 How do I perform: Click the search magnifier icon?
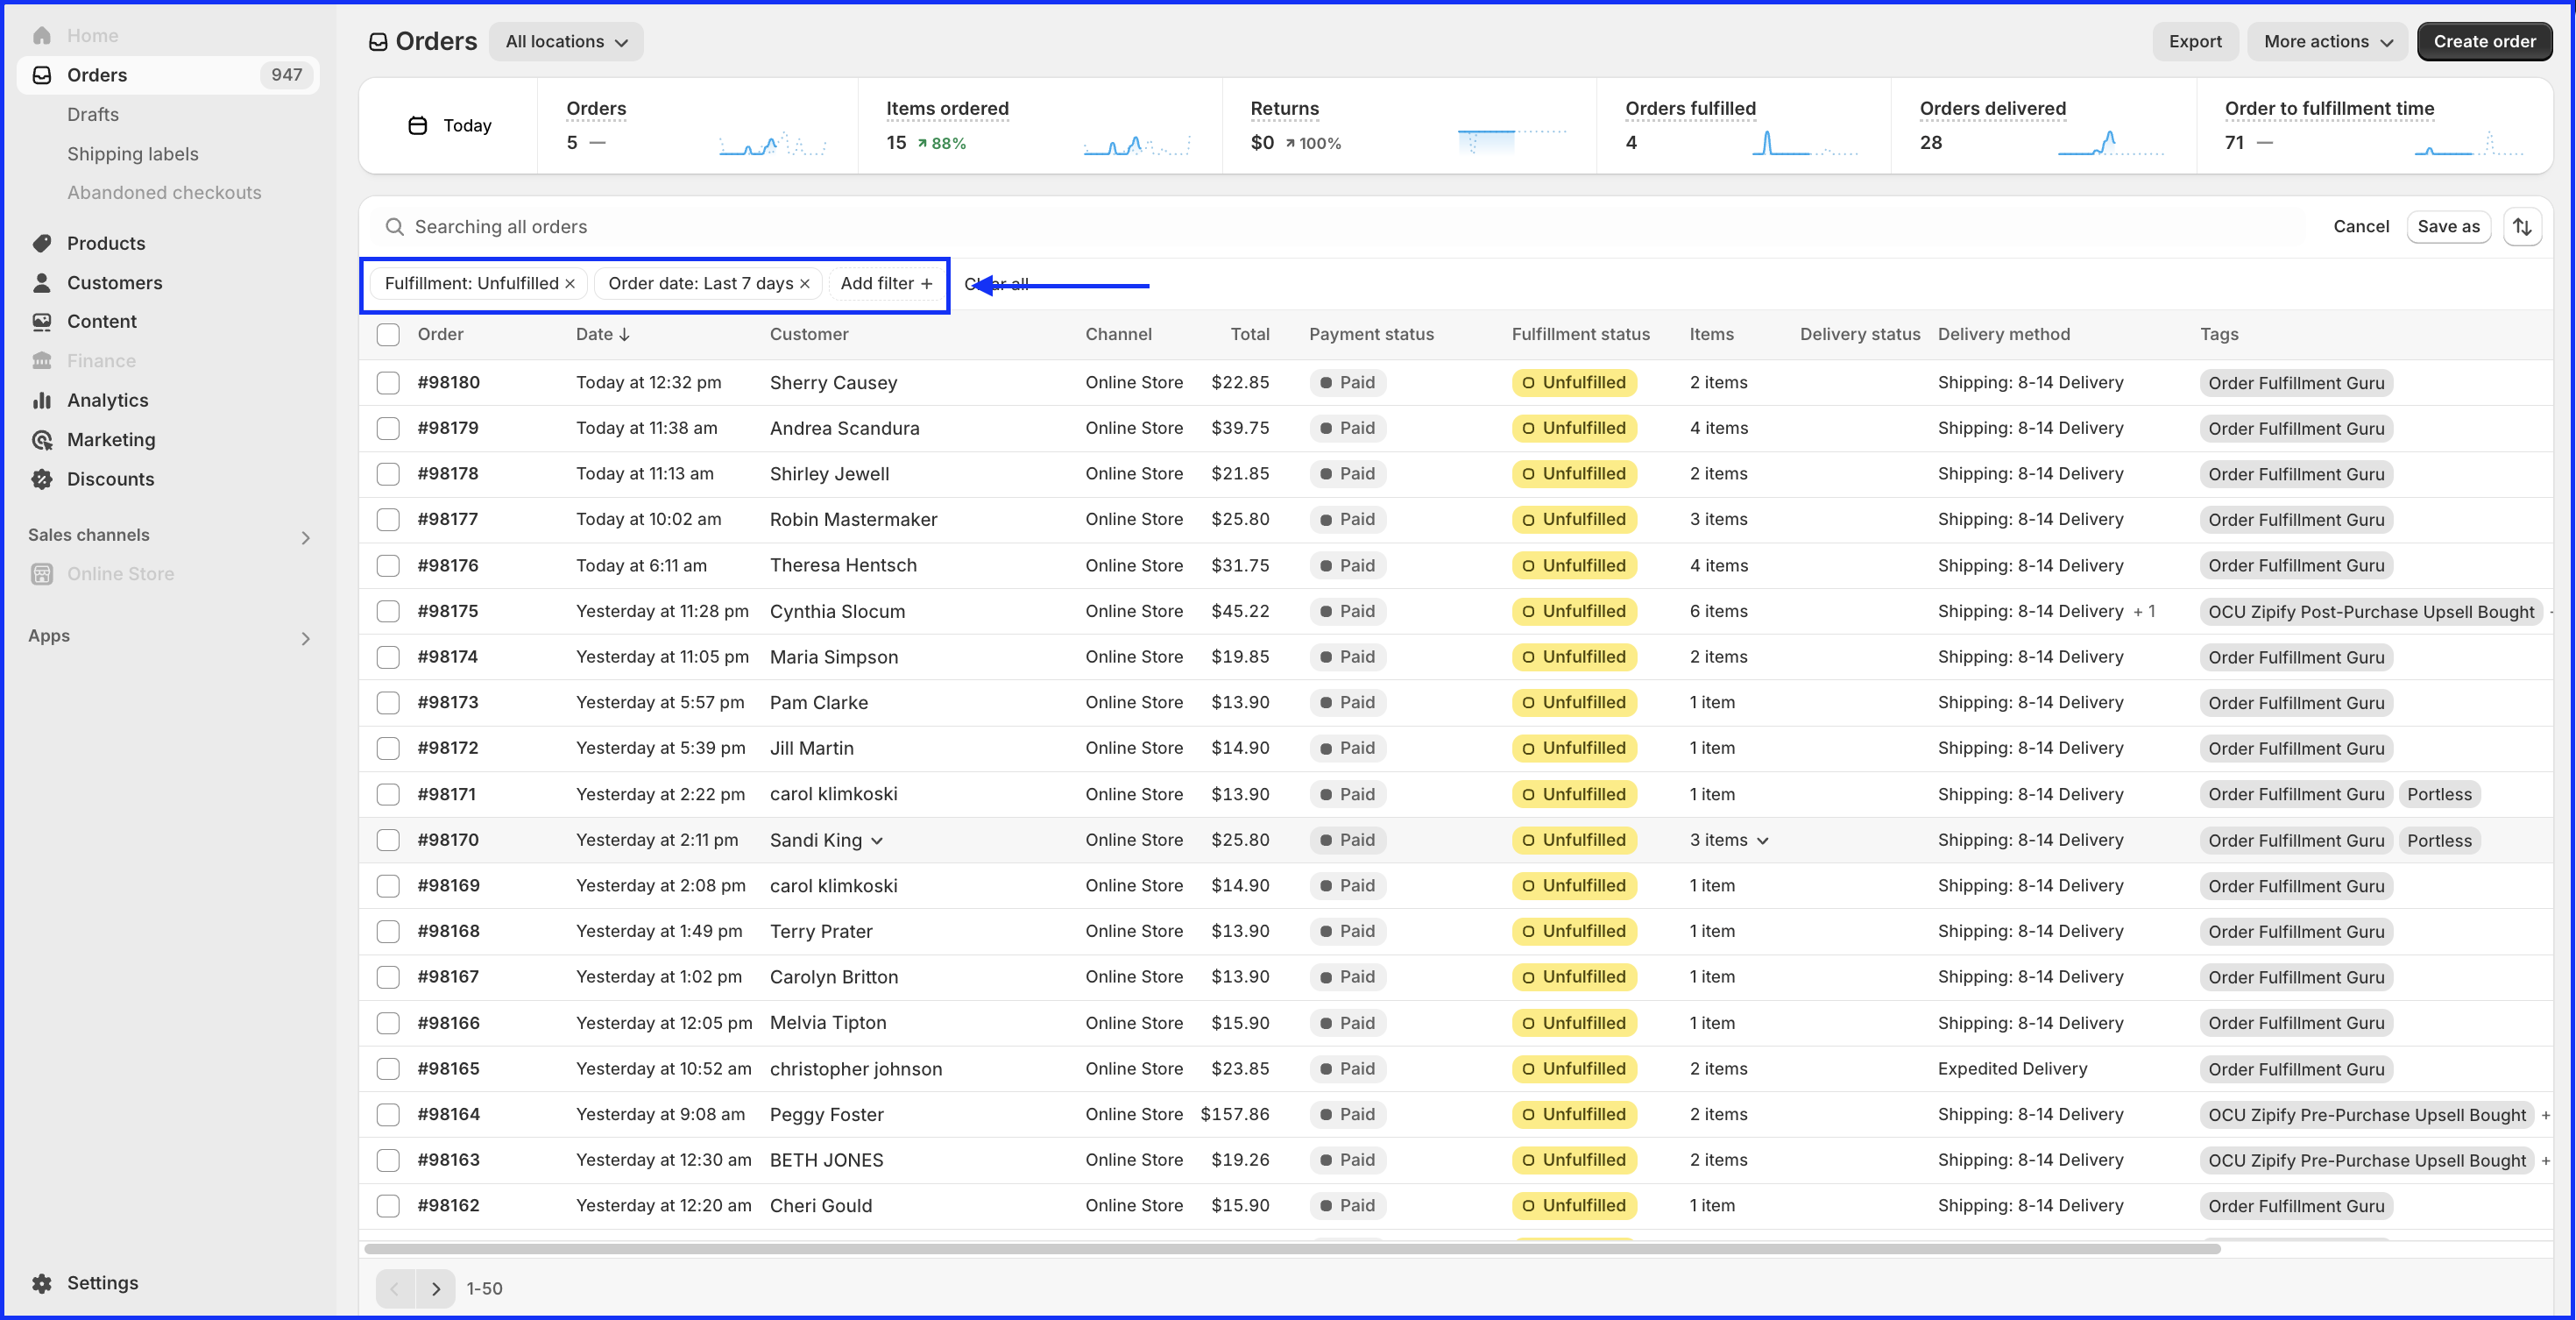[395, 227]
